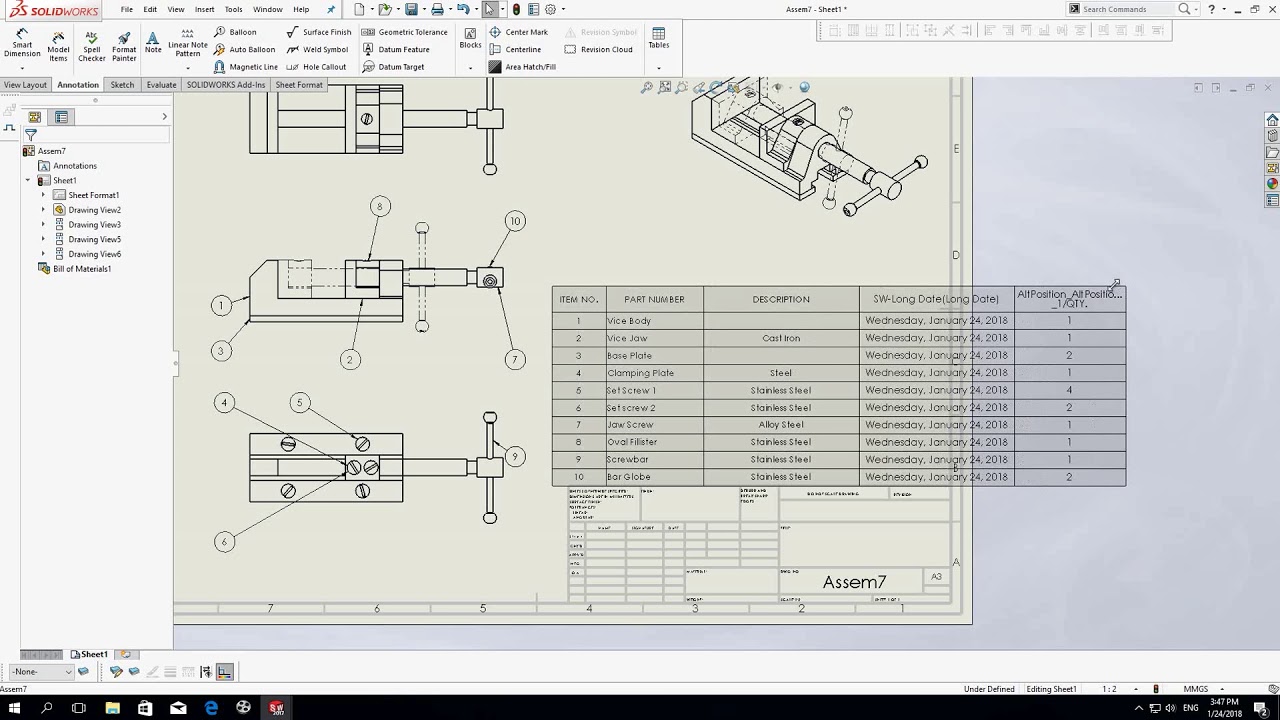Open the Tools menu
Image resolution: width=1280 pixels, height=720 pixels.
point(233,9)
